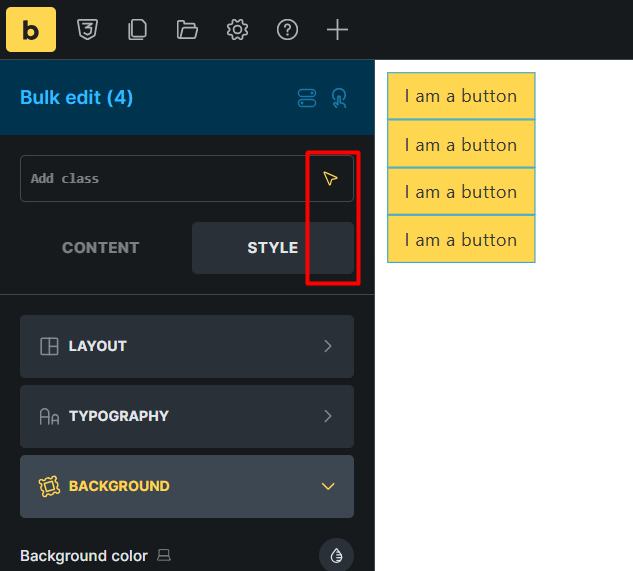Image resolution: width=633 pixels, height=571 pixels.
Task: Open the templates folder icon
Action: (x=187, y=29)
